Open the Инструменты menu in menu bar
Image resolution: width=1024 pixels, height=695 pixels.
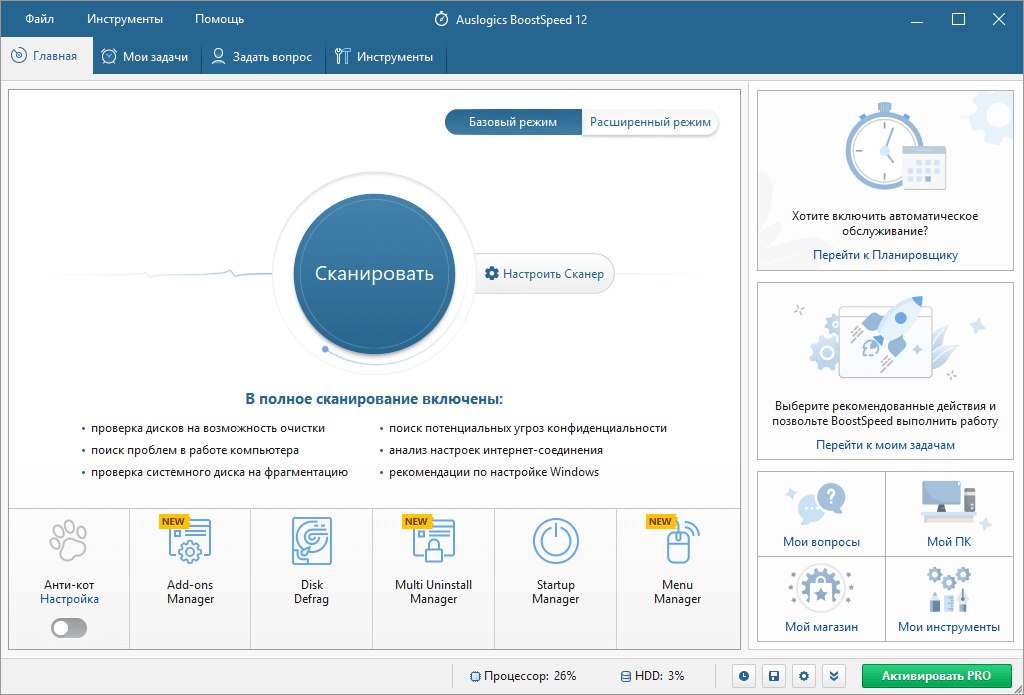125,19
